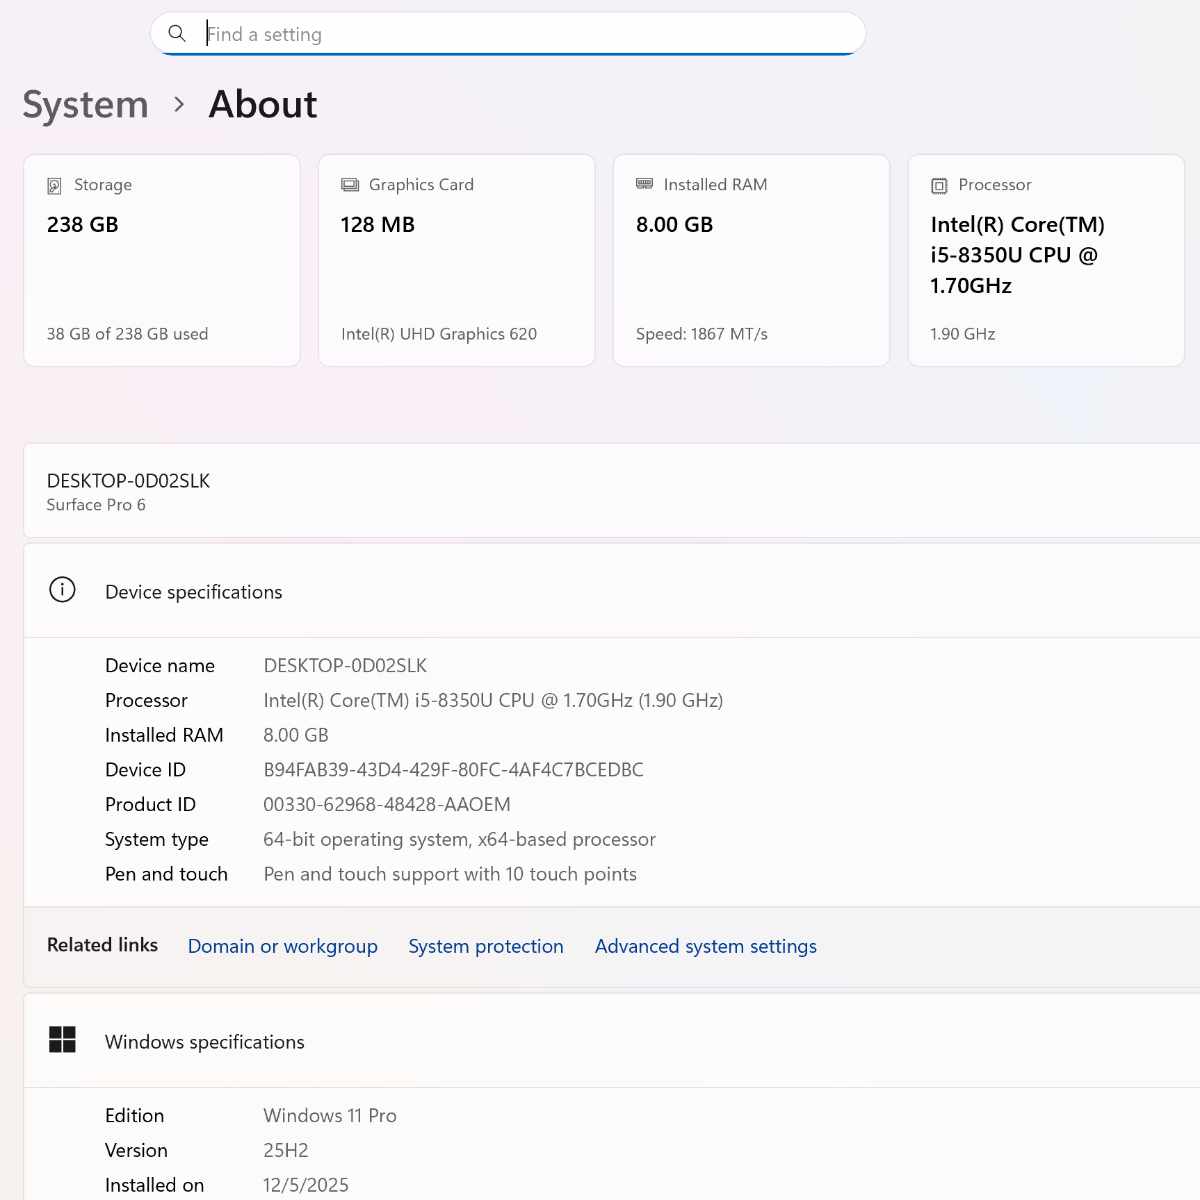
Task: Focus the Find a setting field
Action: coord(508,34)
